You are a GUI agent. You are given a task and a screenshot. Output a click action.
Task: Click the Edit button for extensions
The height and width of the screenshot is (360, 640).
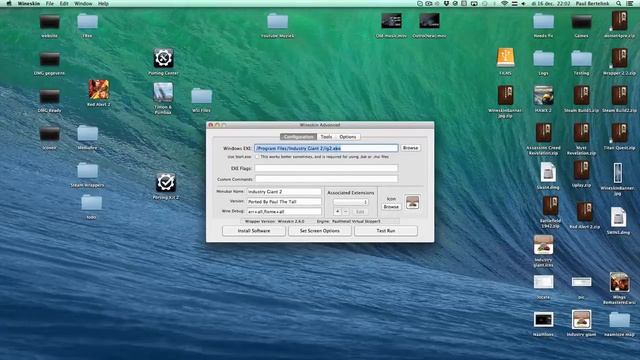tap(360, 211)
